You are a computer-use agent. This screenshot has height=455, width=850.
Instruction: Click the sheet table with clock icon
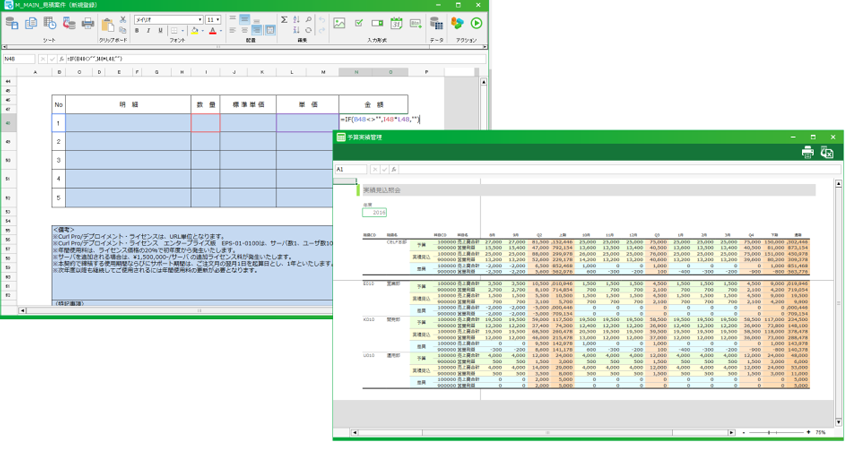click(50, 23)
